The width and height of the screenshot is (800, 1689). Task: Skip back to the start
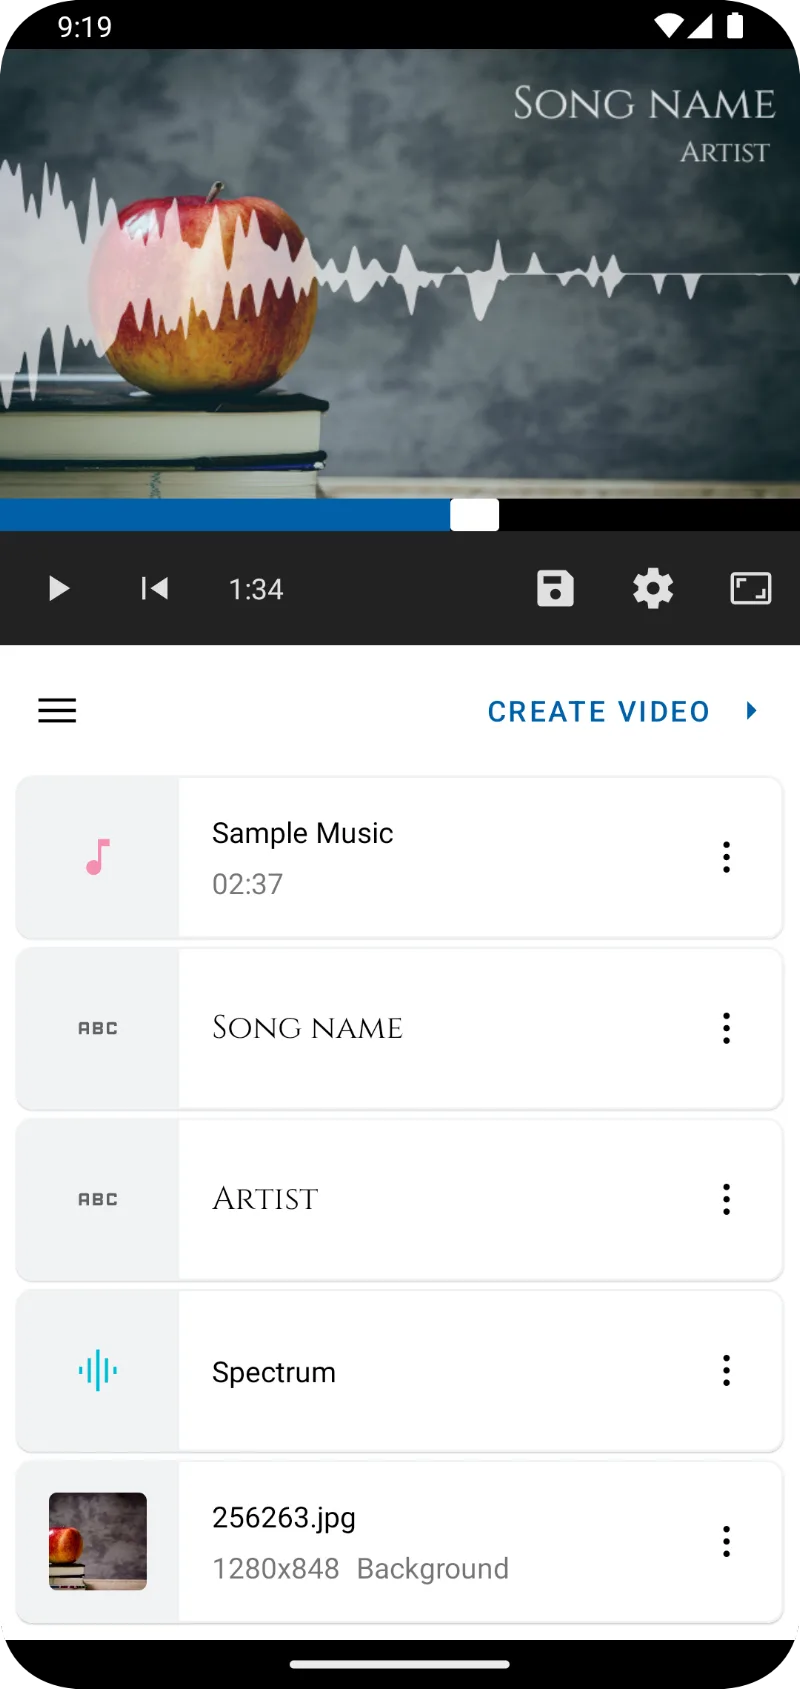(154, 588)
